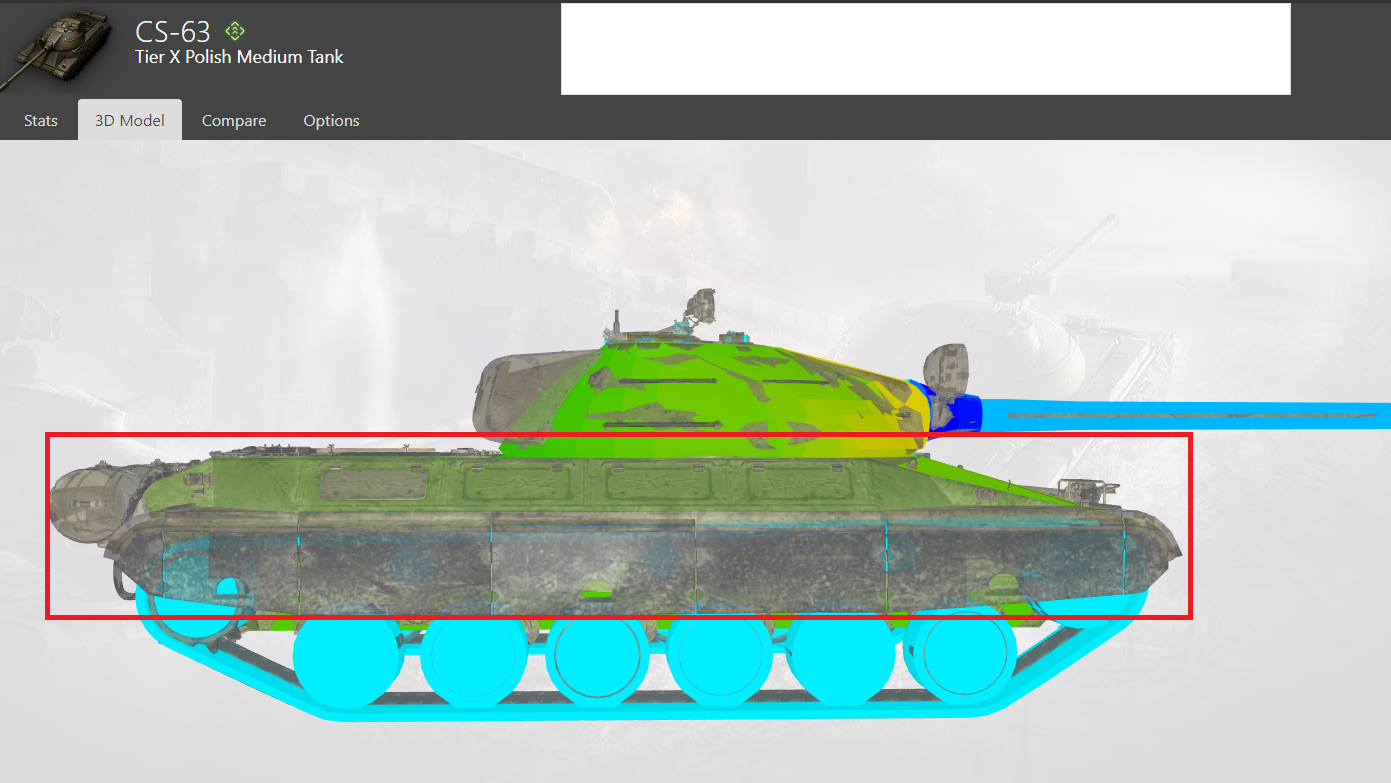Open the Options tab
This screenshot has width=1391, height=783.
pyautogui.click(x=331, y=121)
